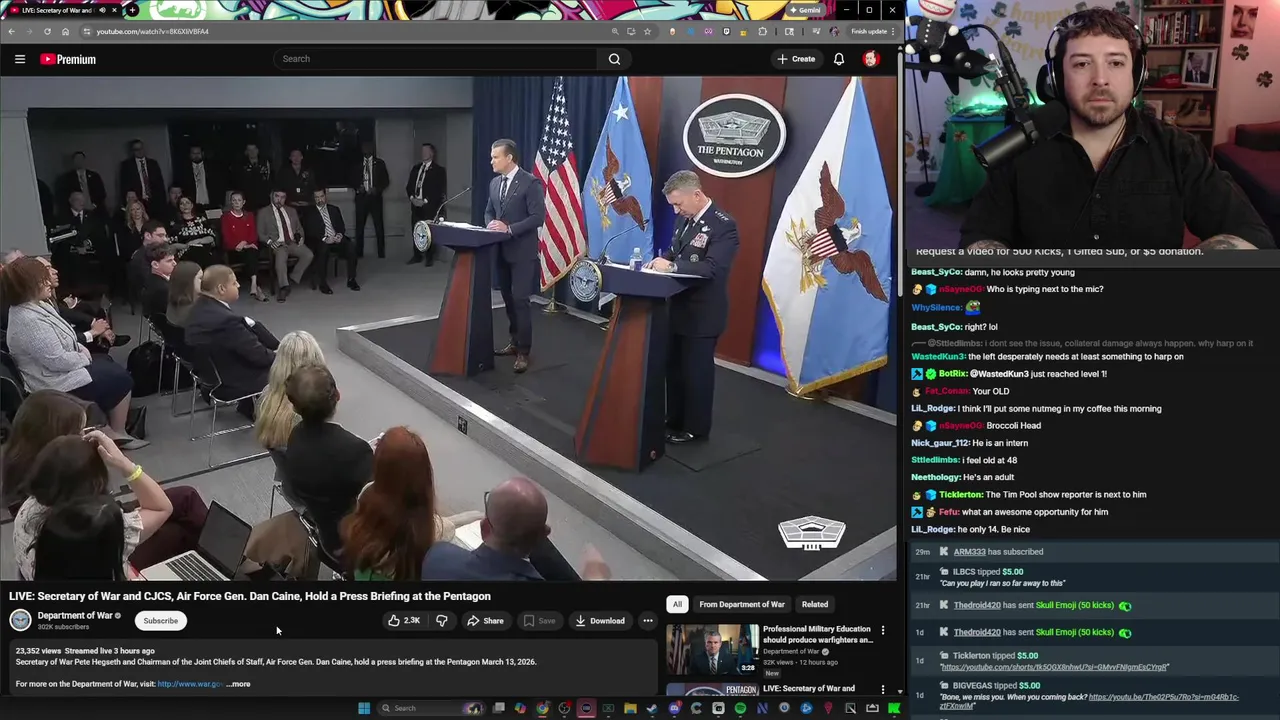Open a new browser tab
This screenshot has height=720, width=1280.
(132, 10)
